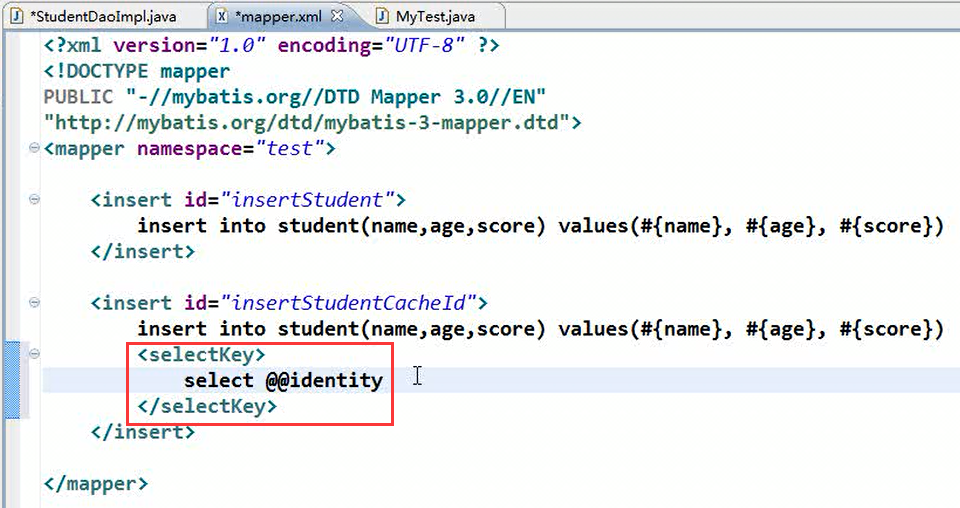
Task: Click the opening selectKey tag
Action: (201, 354)
